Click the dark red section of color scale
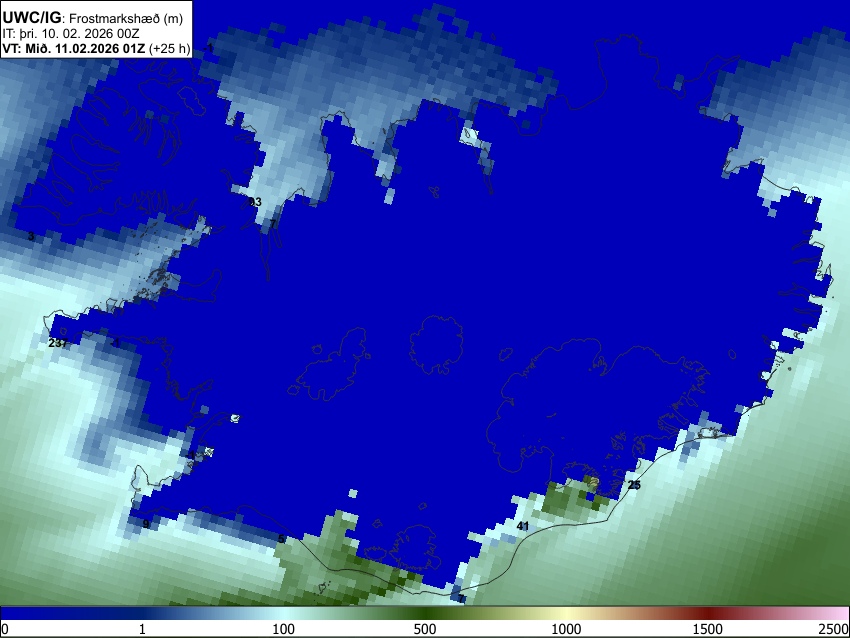This screenshot has width=850, height=638. [708, 614]
